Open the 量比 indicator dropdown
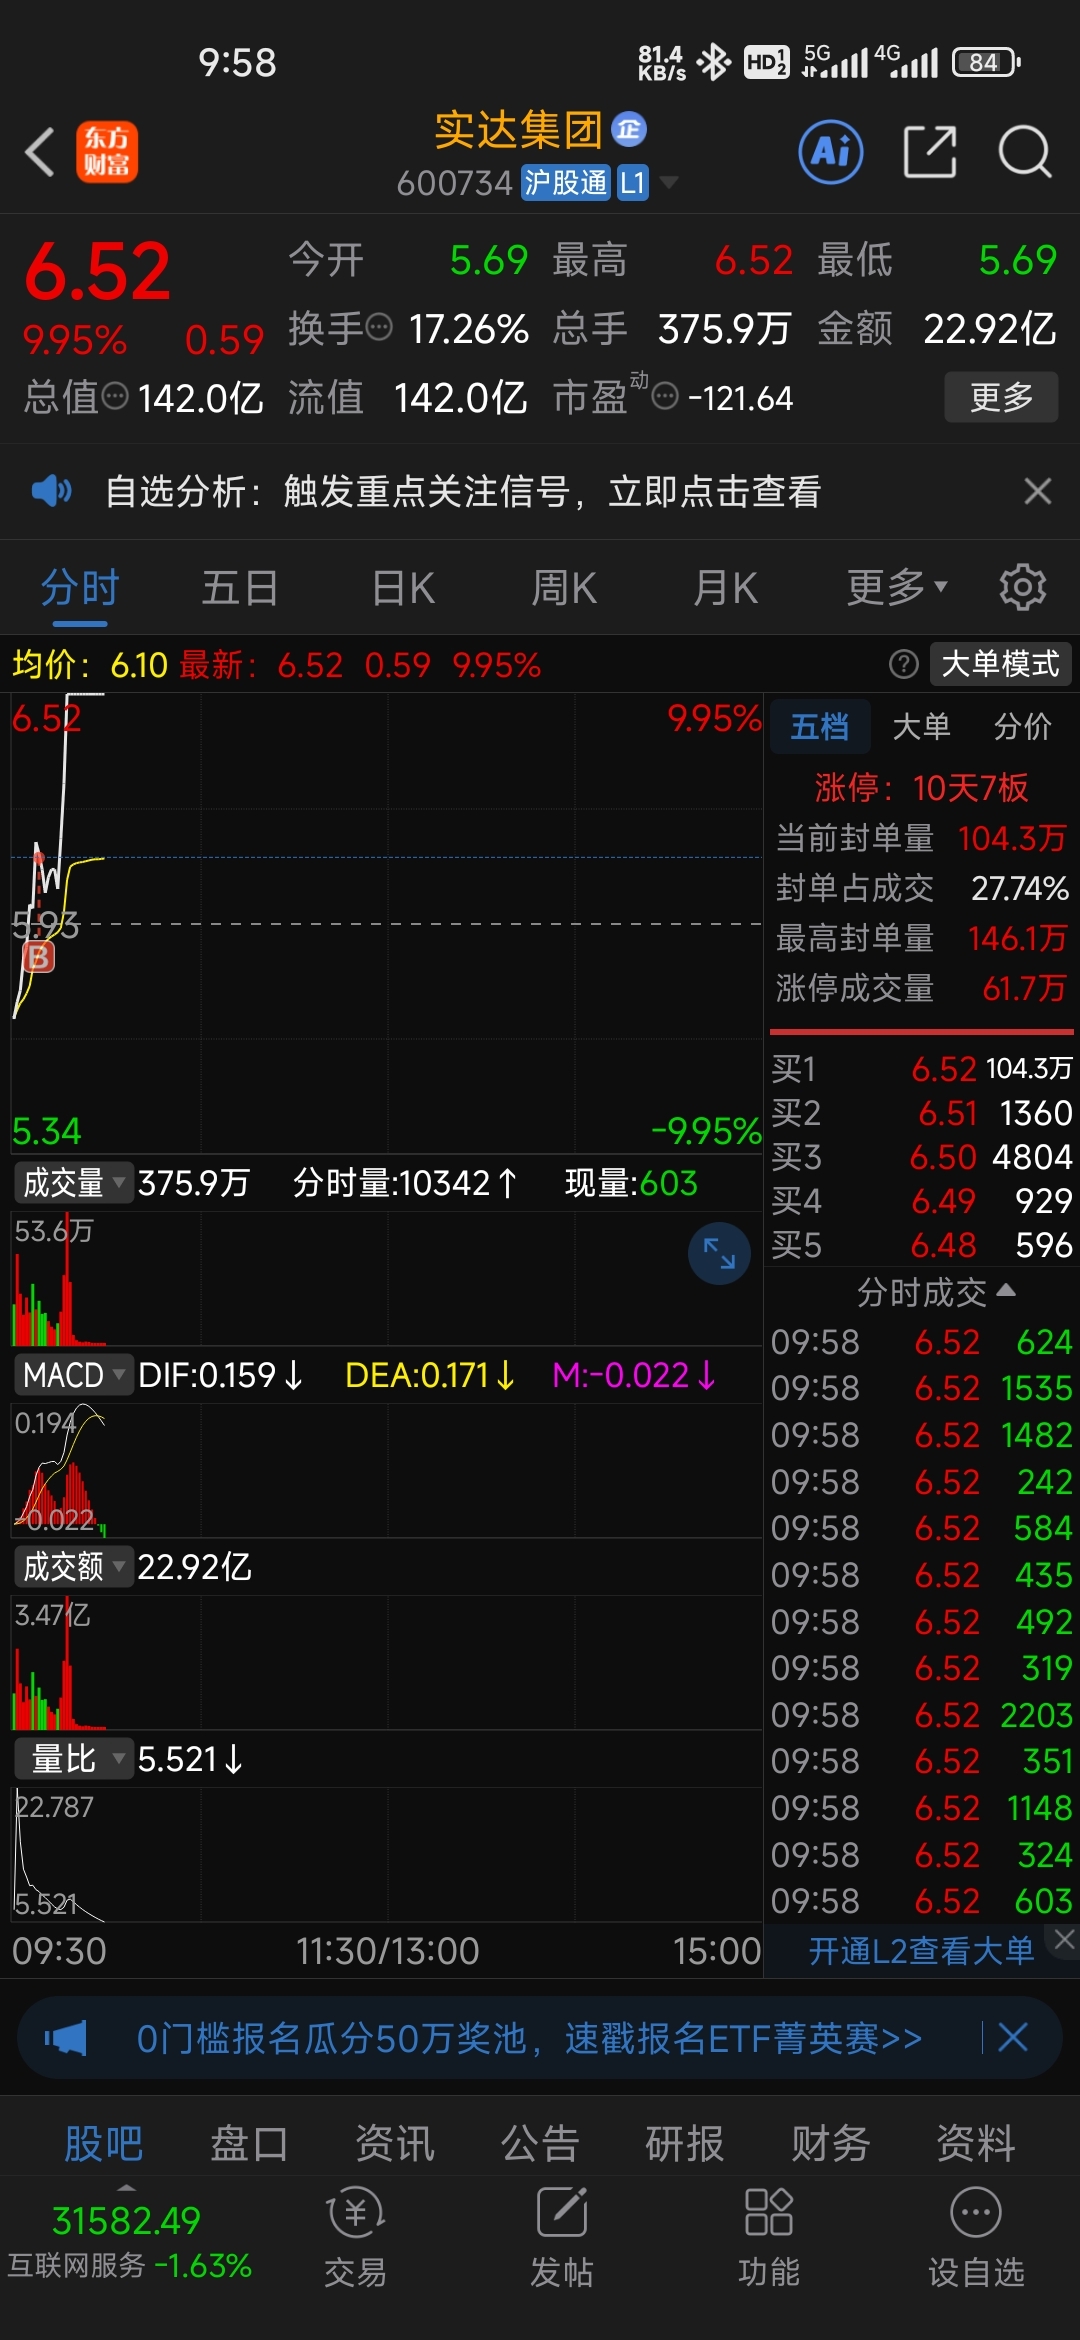This screenshot has width=1080, height=2340. (x=72, y=1758)
